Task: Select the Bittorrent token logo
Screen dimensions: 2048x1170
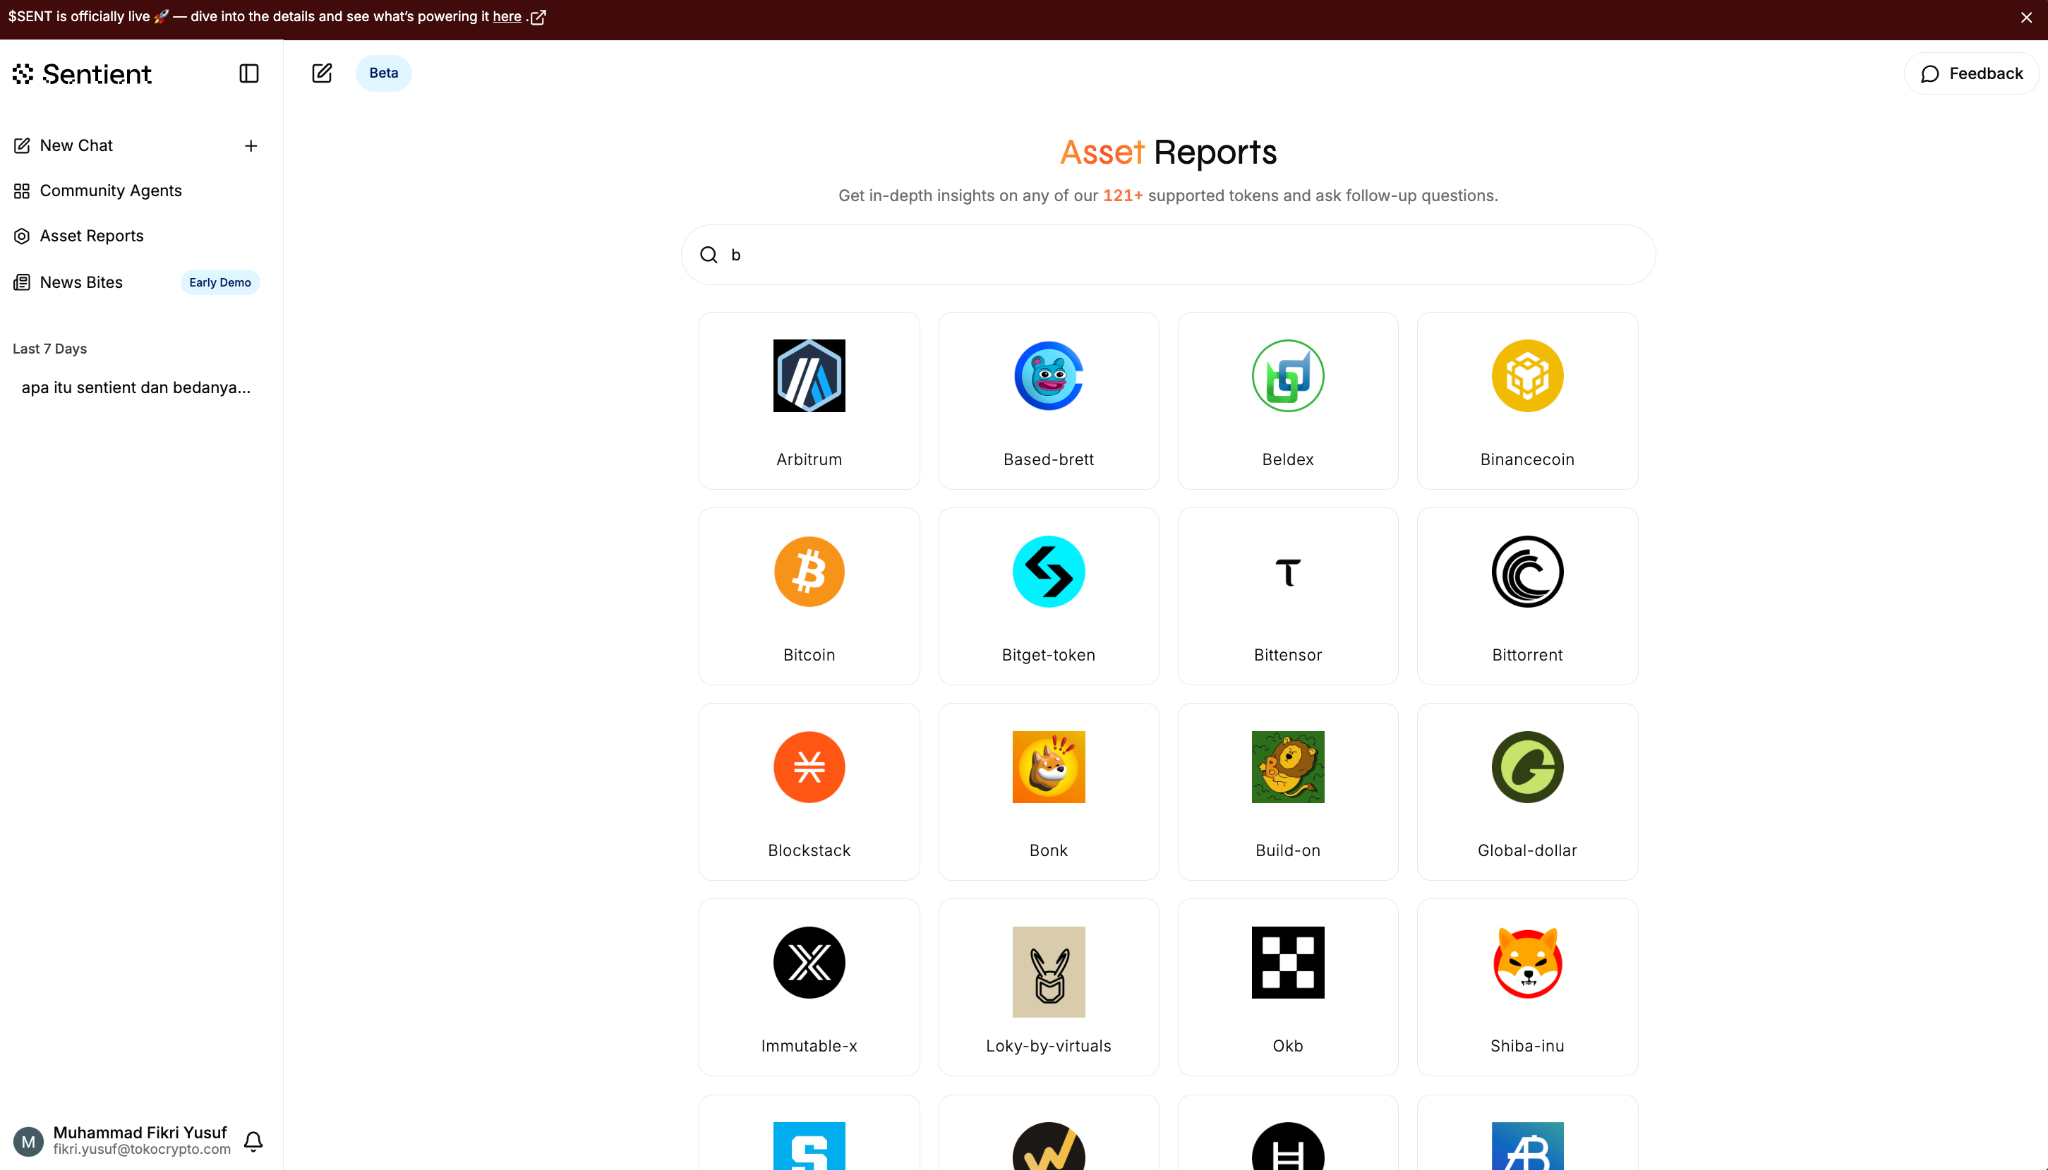Action: [1526, 572]
